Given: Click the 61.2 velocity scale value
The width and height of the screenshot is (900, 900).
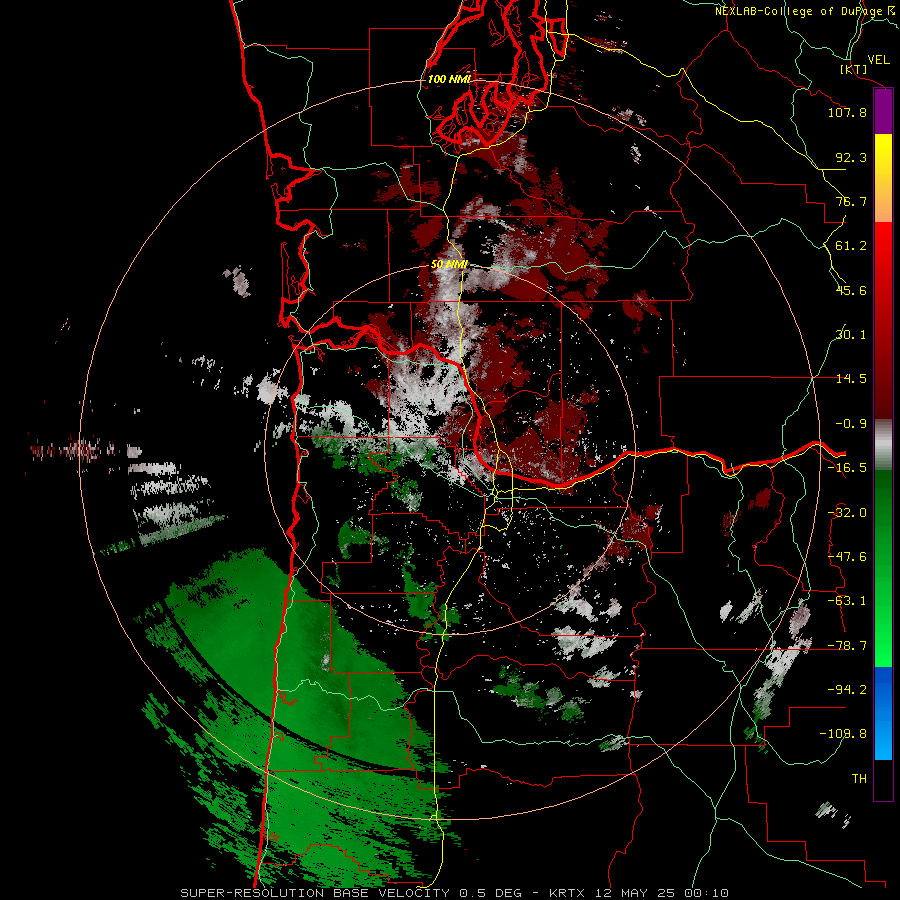Looking at the screenshot, I should (x=851, y=246).
